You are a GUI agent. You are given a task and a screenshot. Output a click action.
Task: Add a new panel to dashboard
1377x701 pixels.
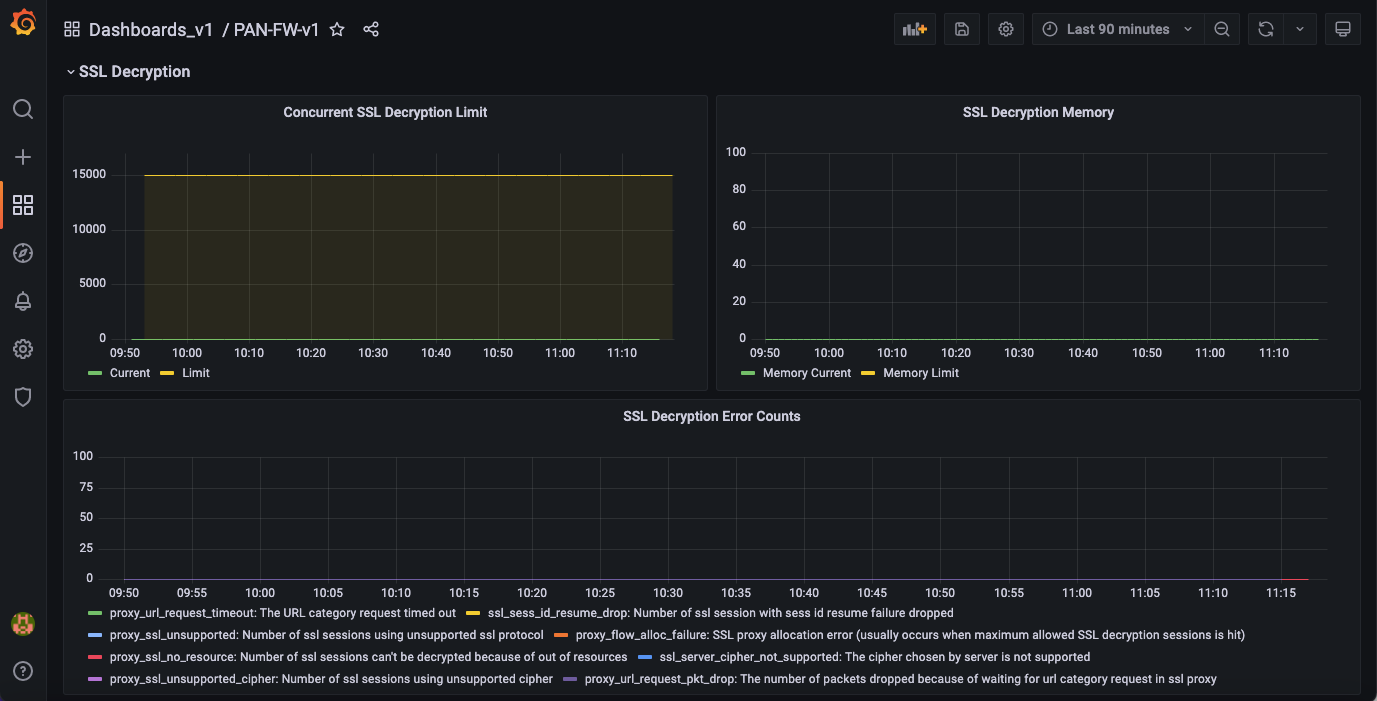click(915, 29)
